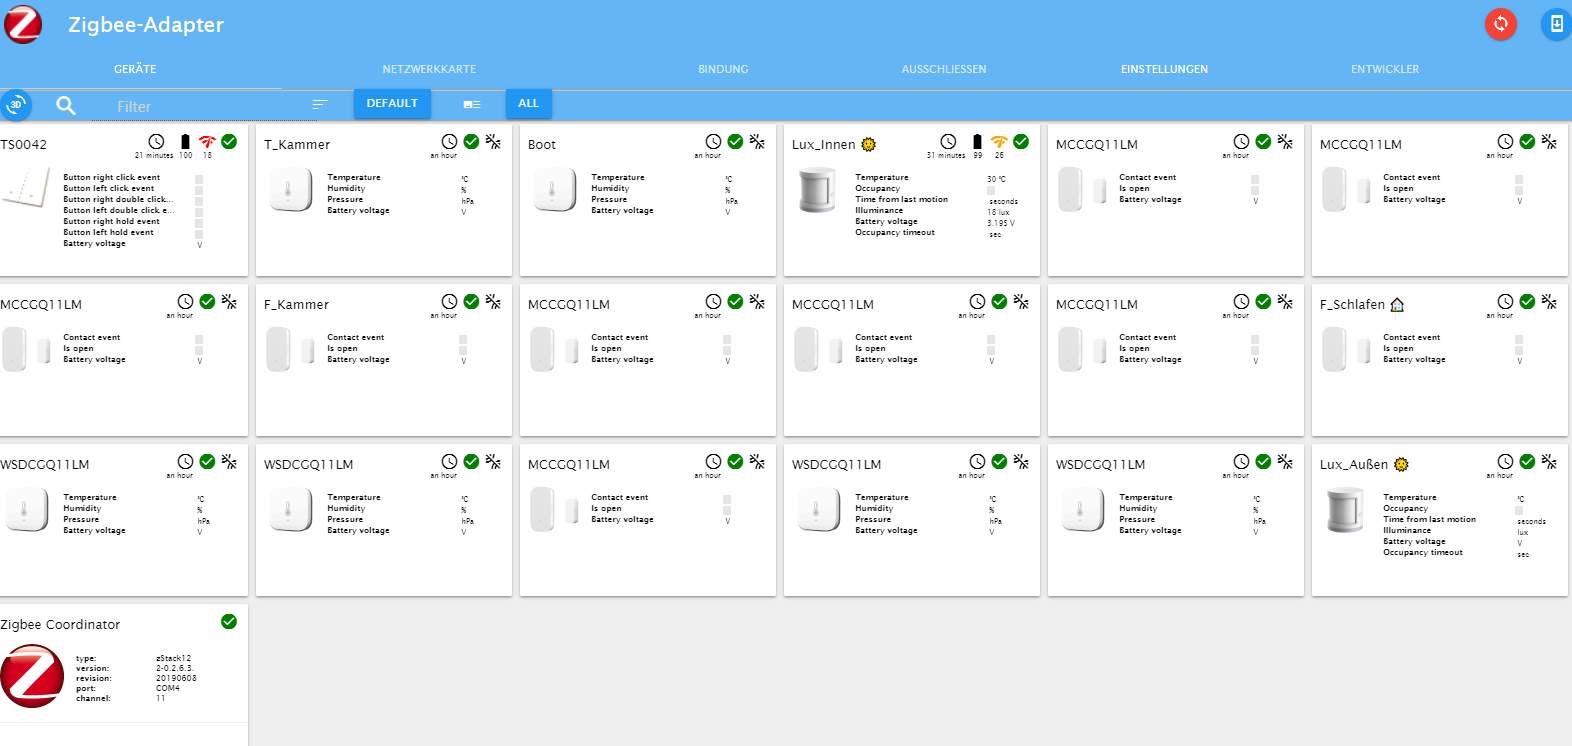Click the clock icon on TS0042 card
The width and height of the screenshot is (1572, 746).
click(156, 142)
